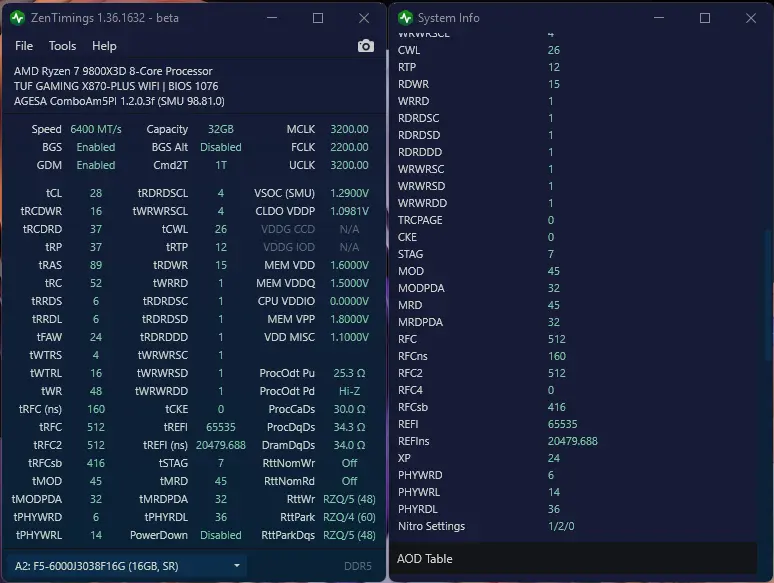Click the camera screenshot icon
Image resolution: width=774 pixels, height=583 pixels.
point(365,46)
